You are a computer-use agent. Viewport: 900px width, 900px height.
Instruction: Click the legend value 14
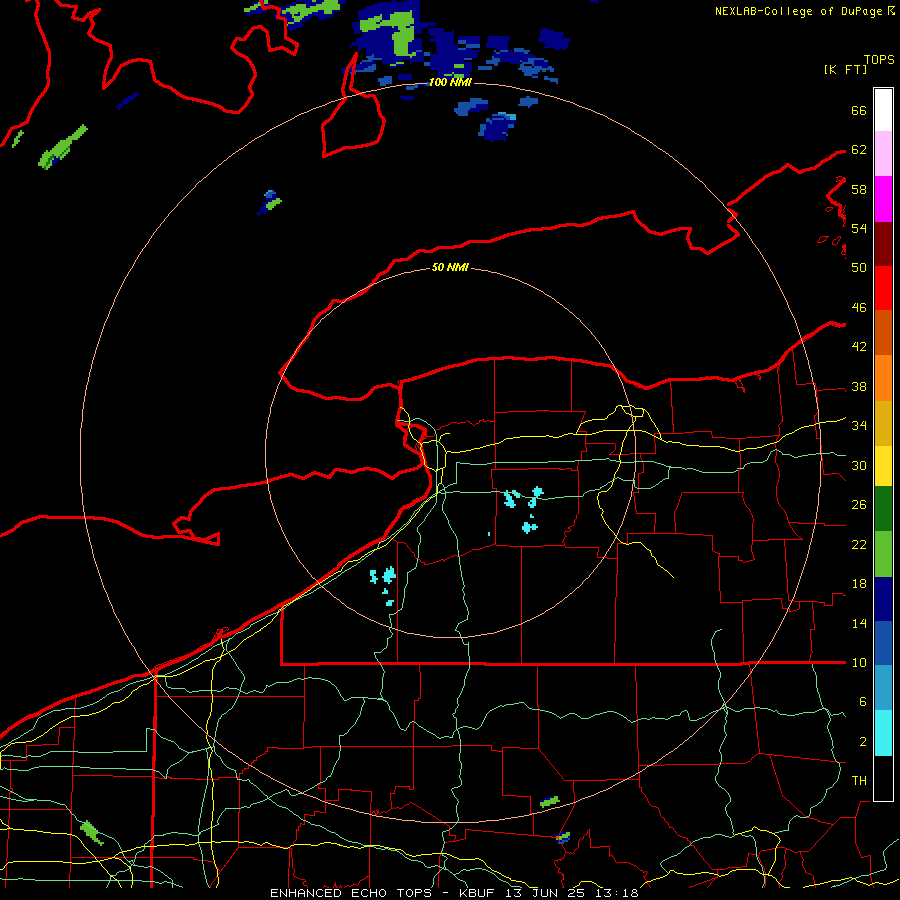pyautogui.click(x=859, y=623)
